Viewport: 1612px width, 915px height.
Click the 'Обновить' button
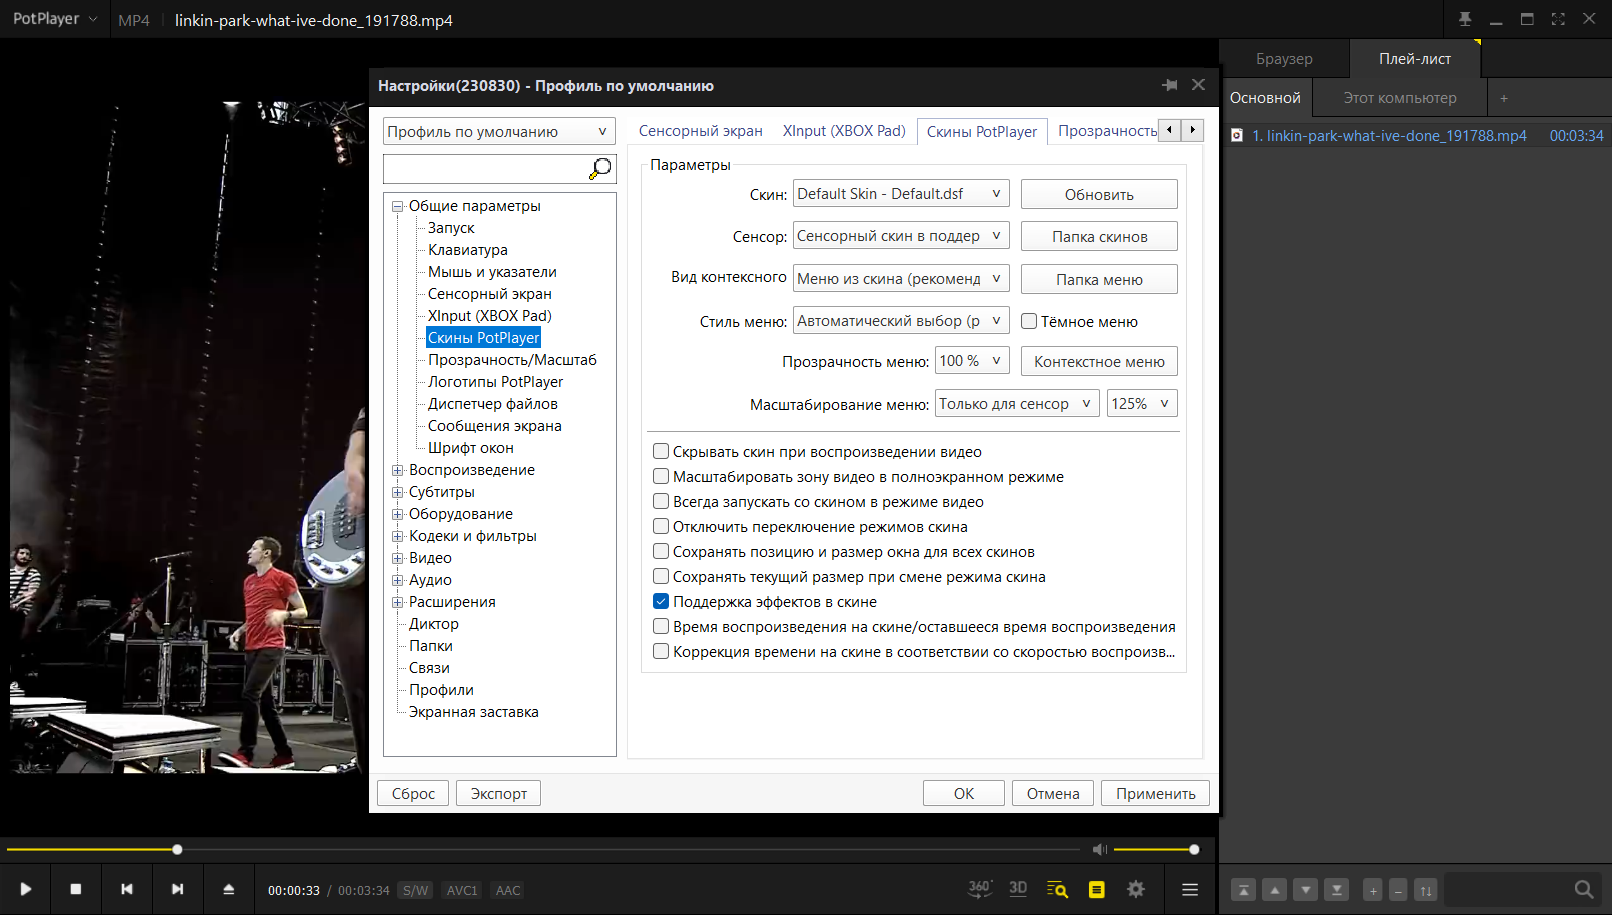click(x=1099, y=194)
